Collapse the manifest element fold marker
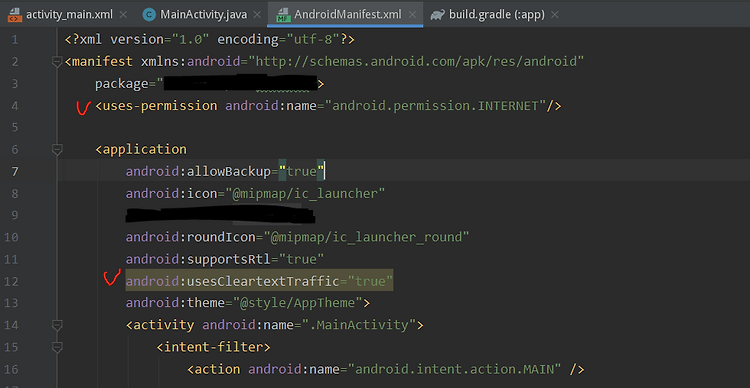The width and height of the screenshot is (750, 388). pyautogui.click(x=57, y=61)
